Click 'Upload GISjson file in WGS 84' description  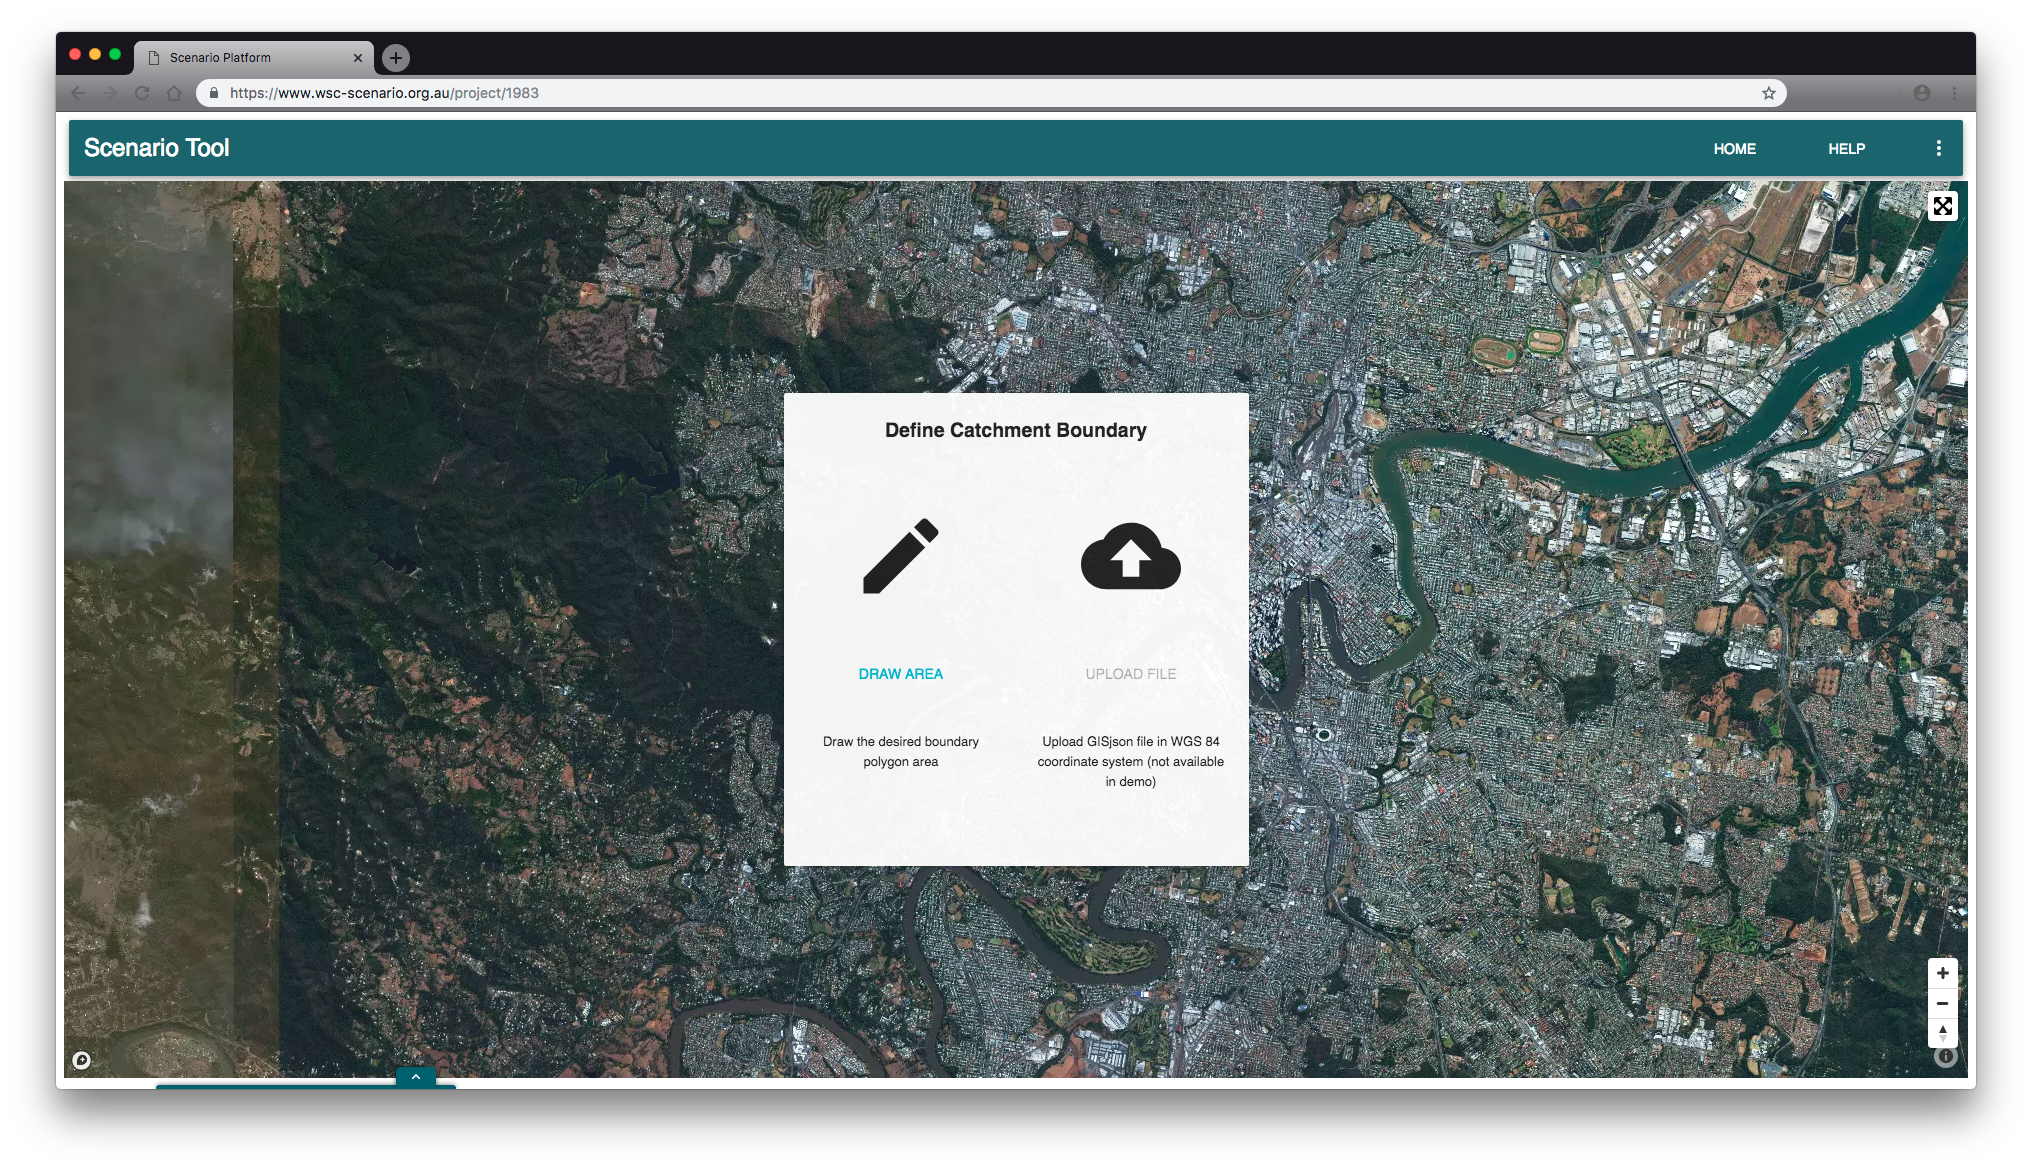coord(1130,762)
